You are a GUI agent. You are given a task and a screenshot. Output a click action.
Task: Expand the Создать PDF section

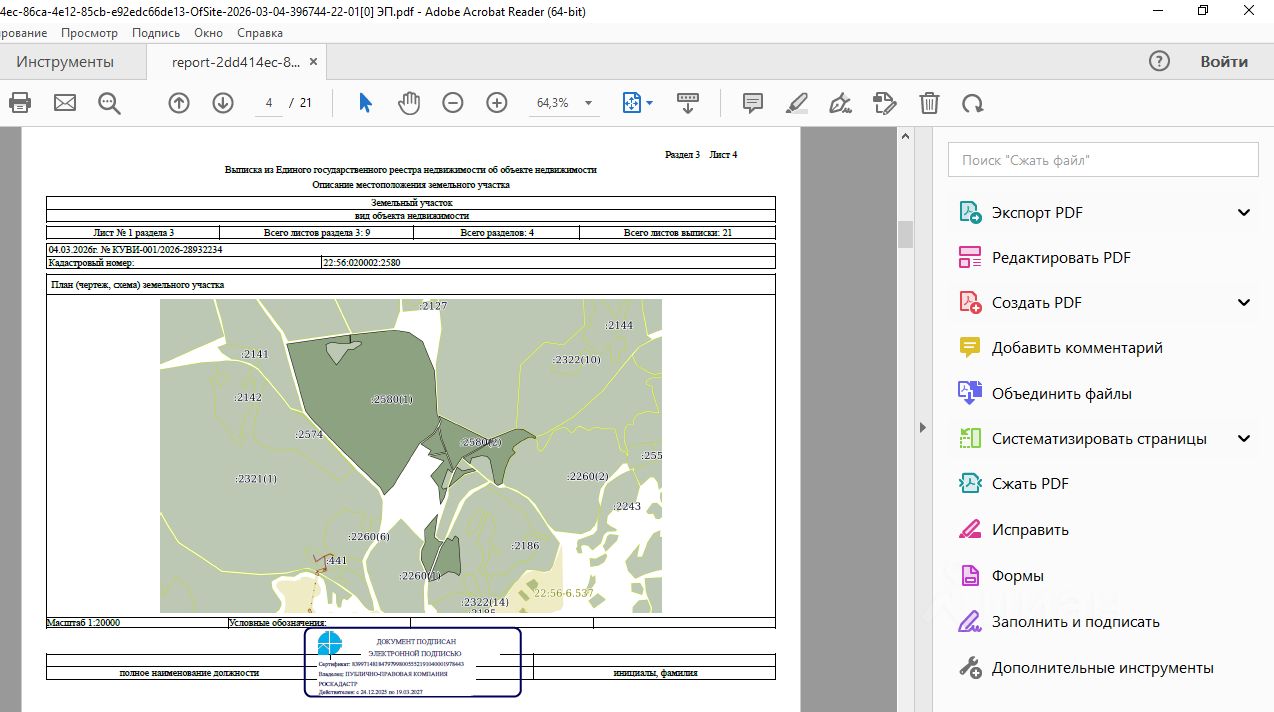click(x=1244, y=303)
